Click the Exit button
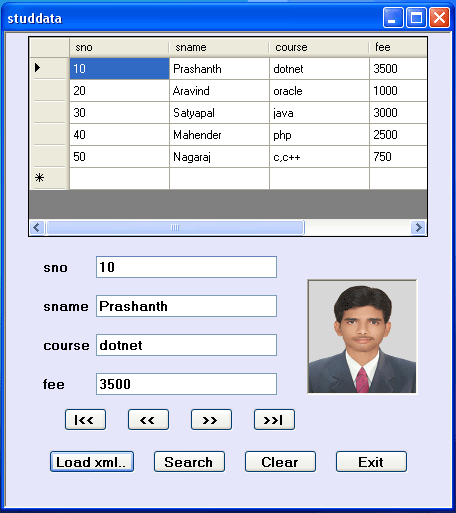Viewport: 456px width, 513px height. [x=371, y=462]
